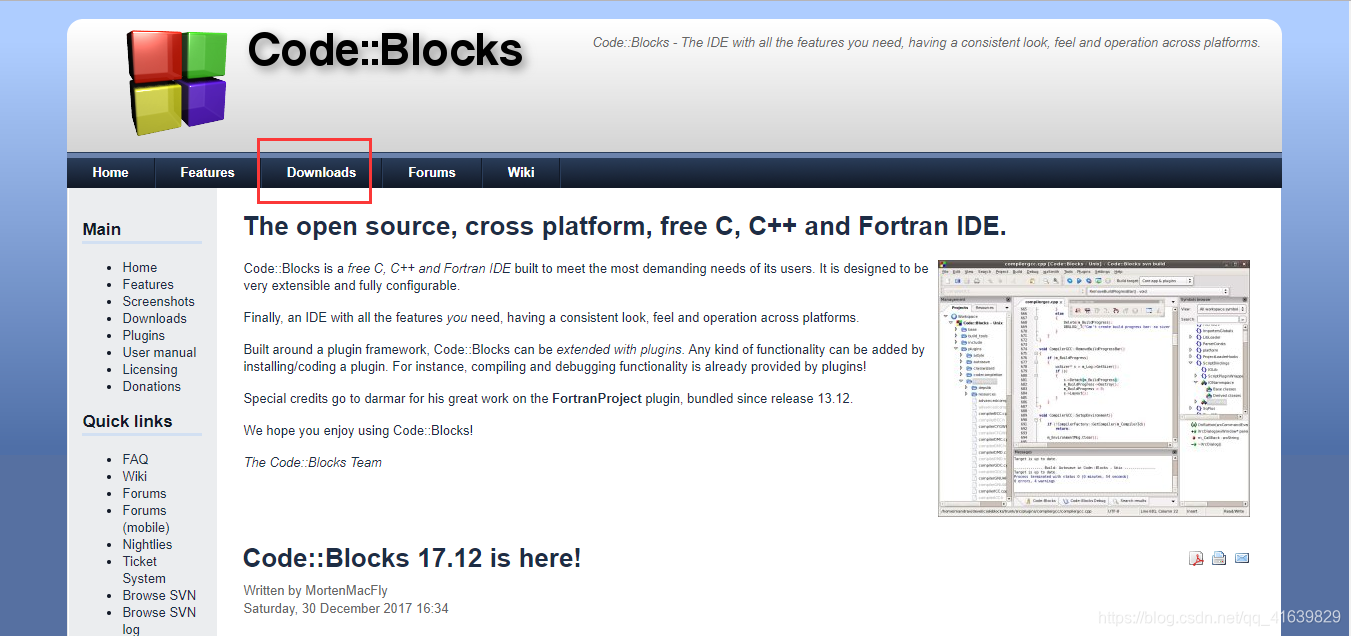1351x636 pixels.
Task: Click the email envelope icon beside the article
Action: (1242, 558)
